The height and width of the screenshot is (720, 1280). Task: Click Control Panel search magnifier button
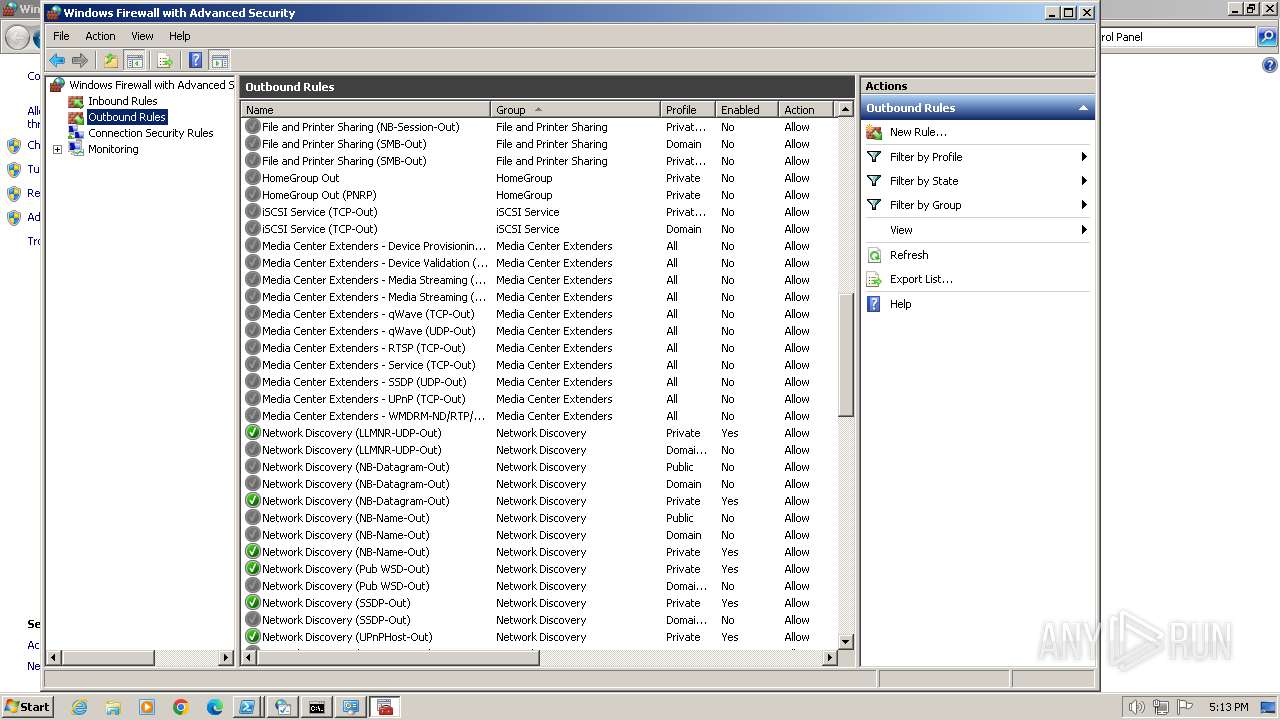[1267, 37]
